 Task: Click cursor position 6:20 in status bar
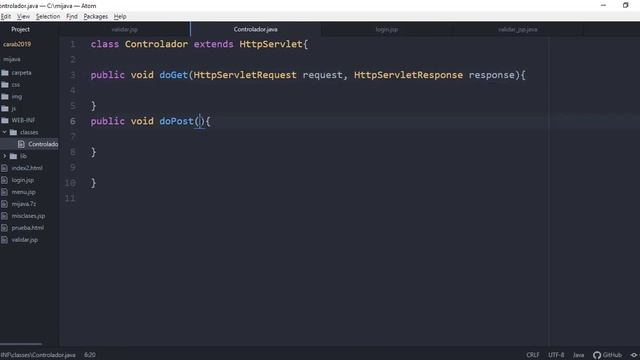tap(90, 355)
